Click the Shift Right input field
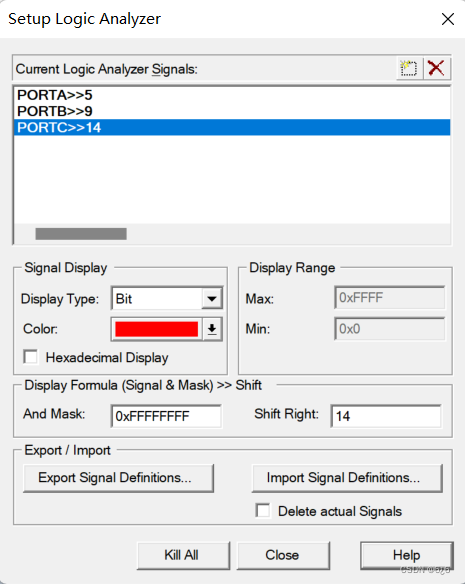Screen dimensions: 465x584 (x=386, y=416)
